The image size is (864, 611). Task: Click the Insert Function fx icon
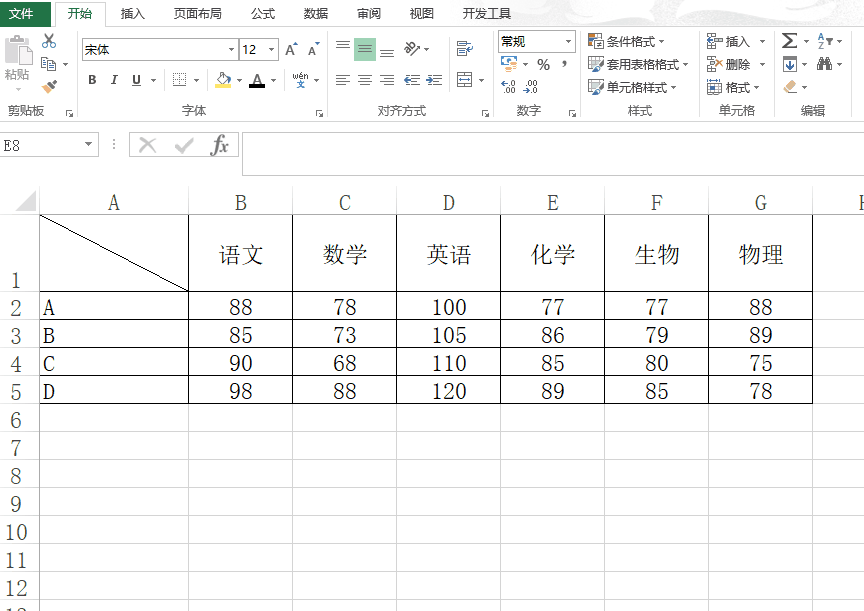pyautogui.click(x=219, y=145)
